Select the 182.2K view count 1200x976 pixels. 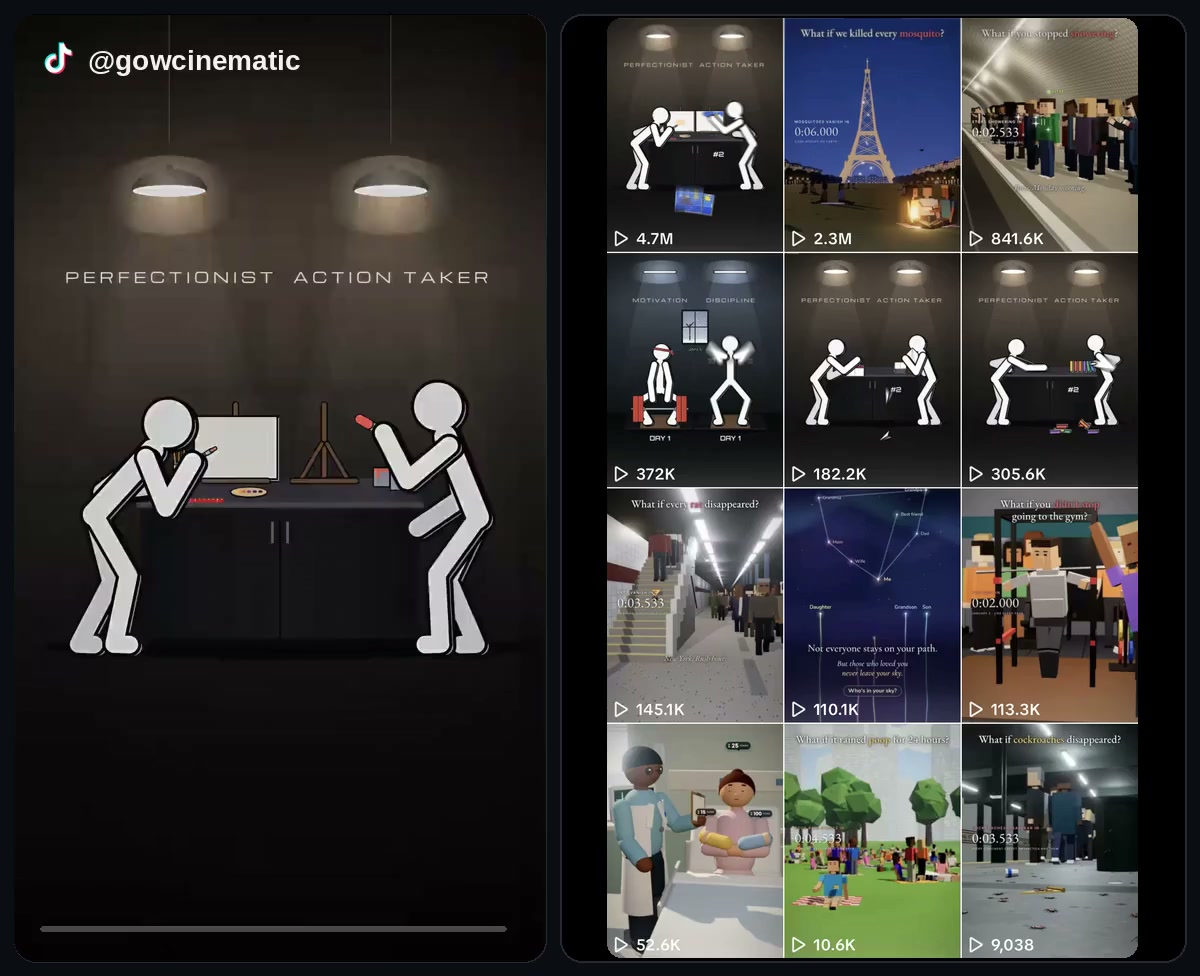click(x=840, y=474)
